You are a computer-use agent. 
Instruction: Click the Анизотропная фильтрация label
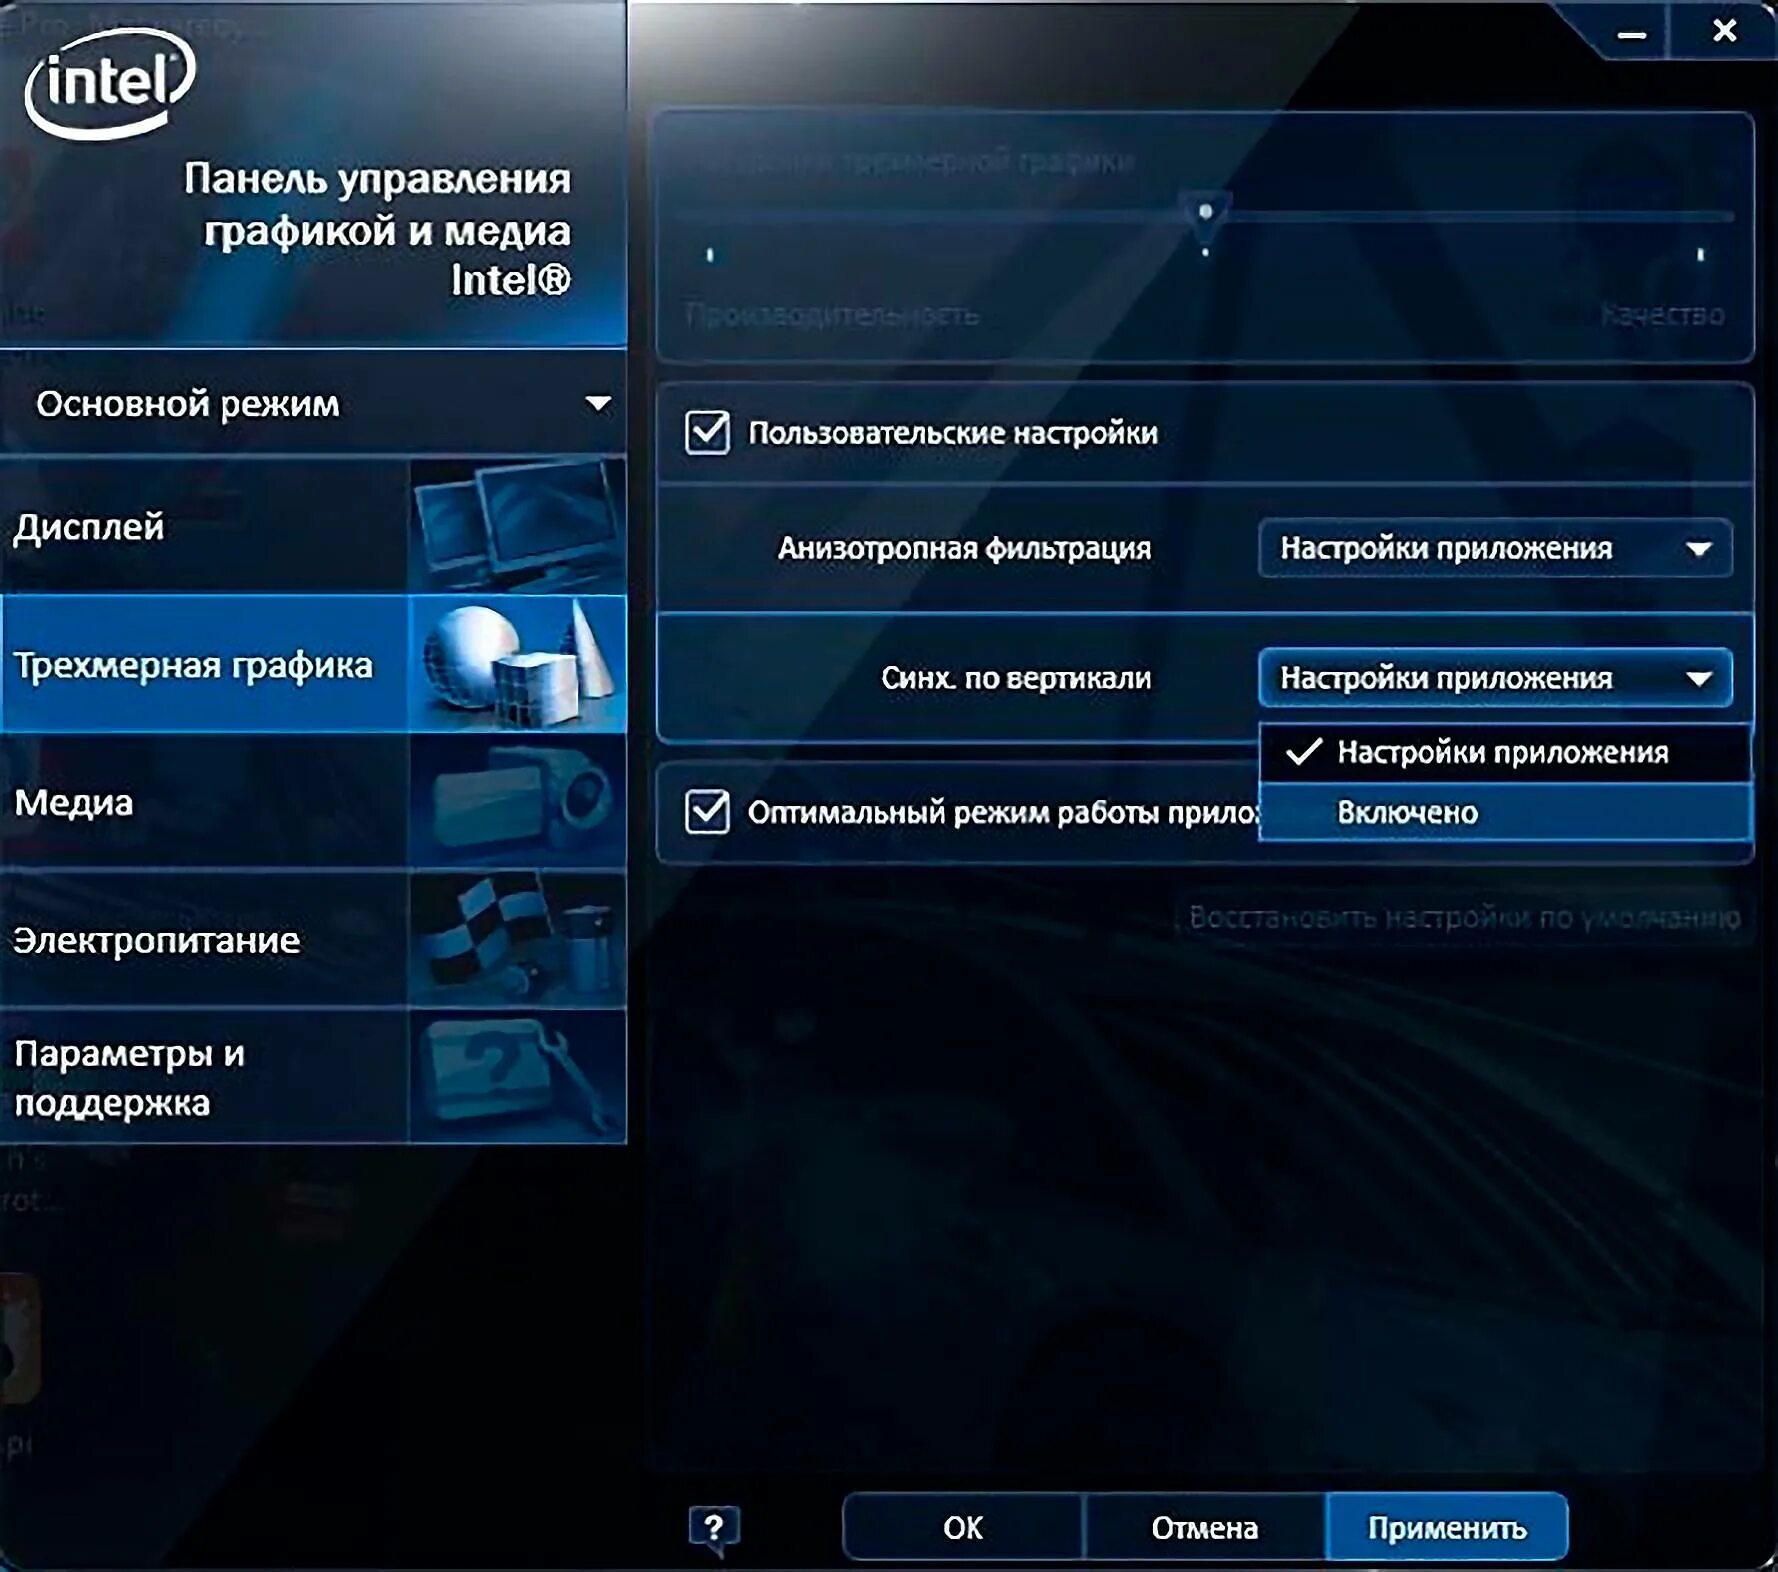coord(965,548)
